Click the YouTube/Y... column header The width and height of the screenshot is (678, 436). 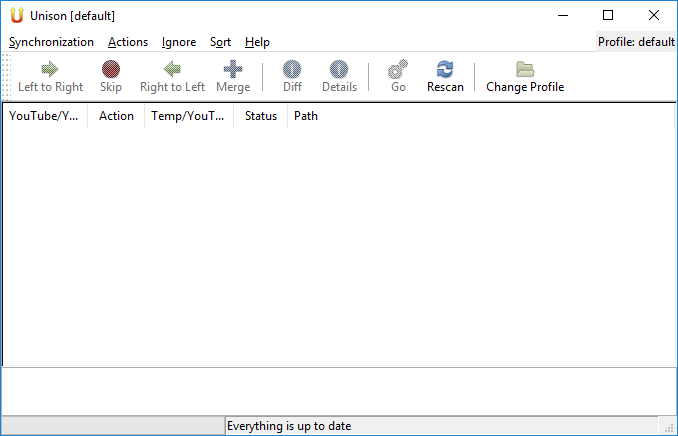(44, 116)
